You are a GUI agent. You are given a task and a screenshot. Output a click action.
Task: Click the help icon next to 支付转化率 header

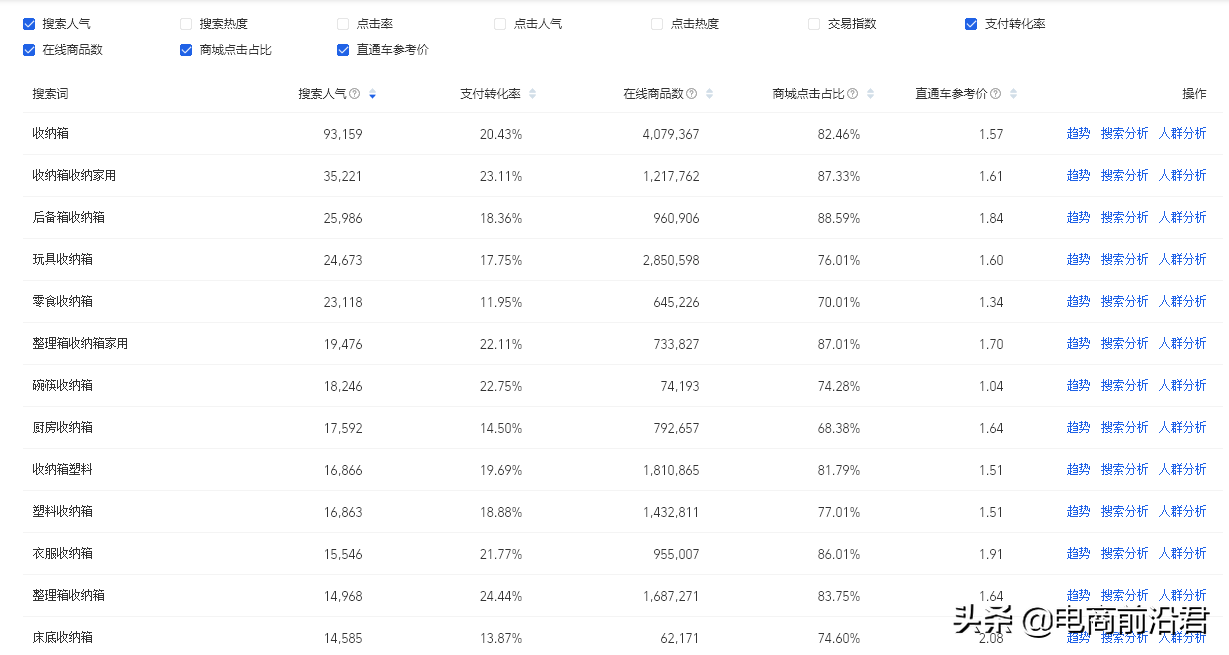coord(525,93)
